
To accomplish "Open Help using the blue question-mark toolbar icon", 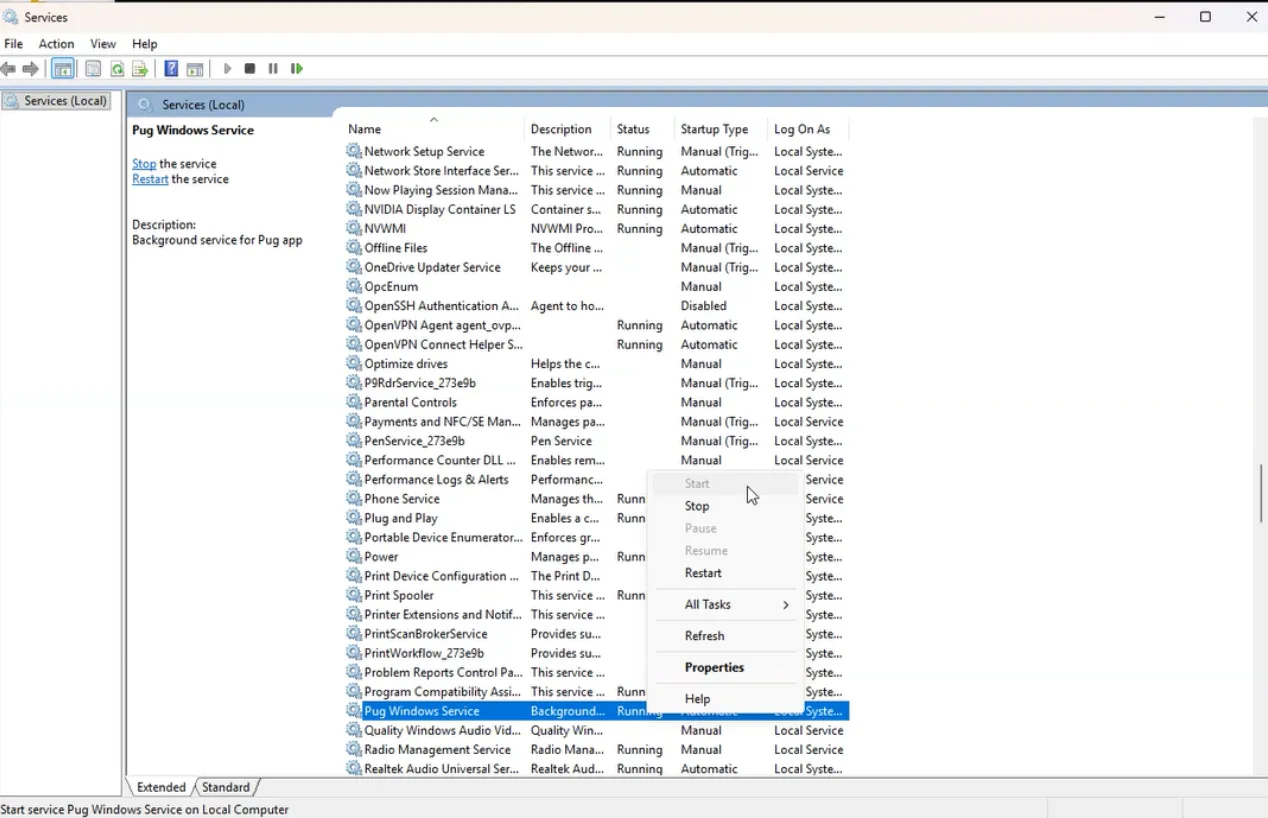I will click(171, 69).
